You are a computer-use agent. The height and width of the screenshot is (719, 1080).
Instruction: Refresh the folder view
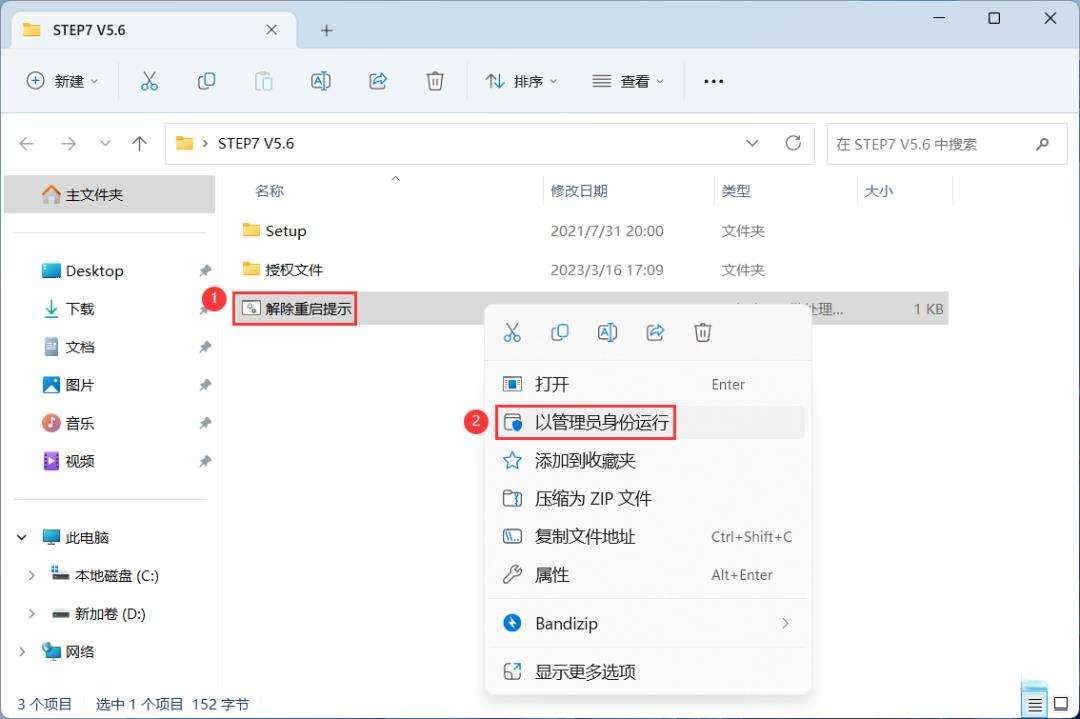[793, 143]
